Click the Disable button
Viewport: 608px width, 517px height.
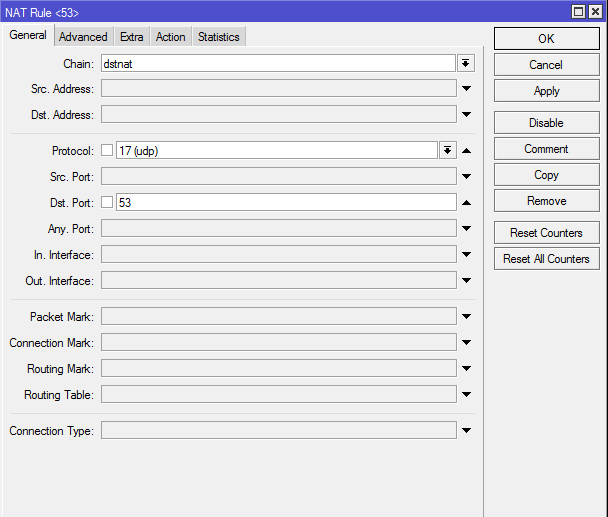tap(547, 123)
